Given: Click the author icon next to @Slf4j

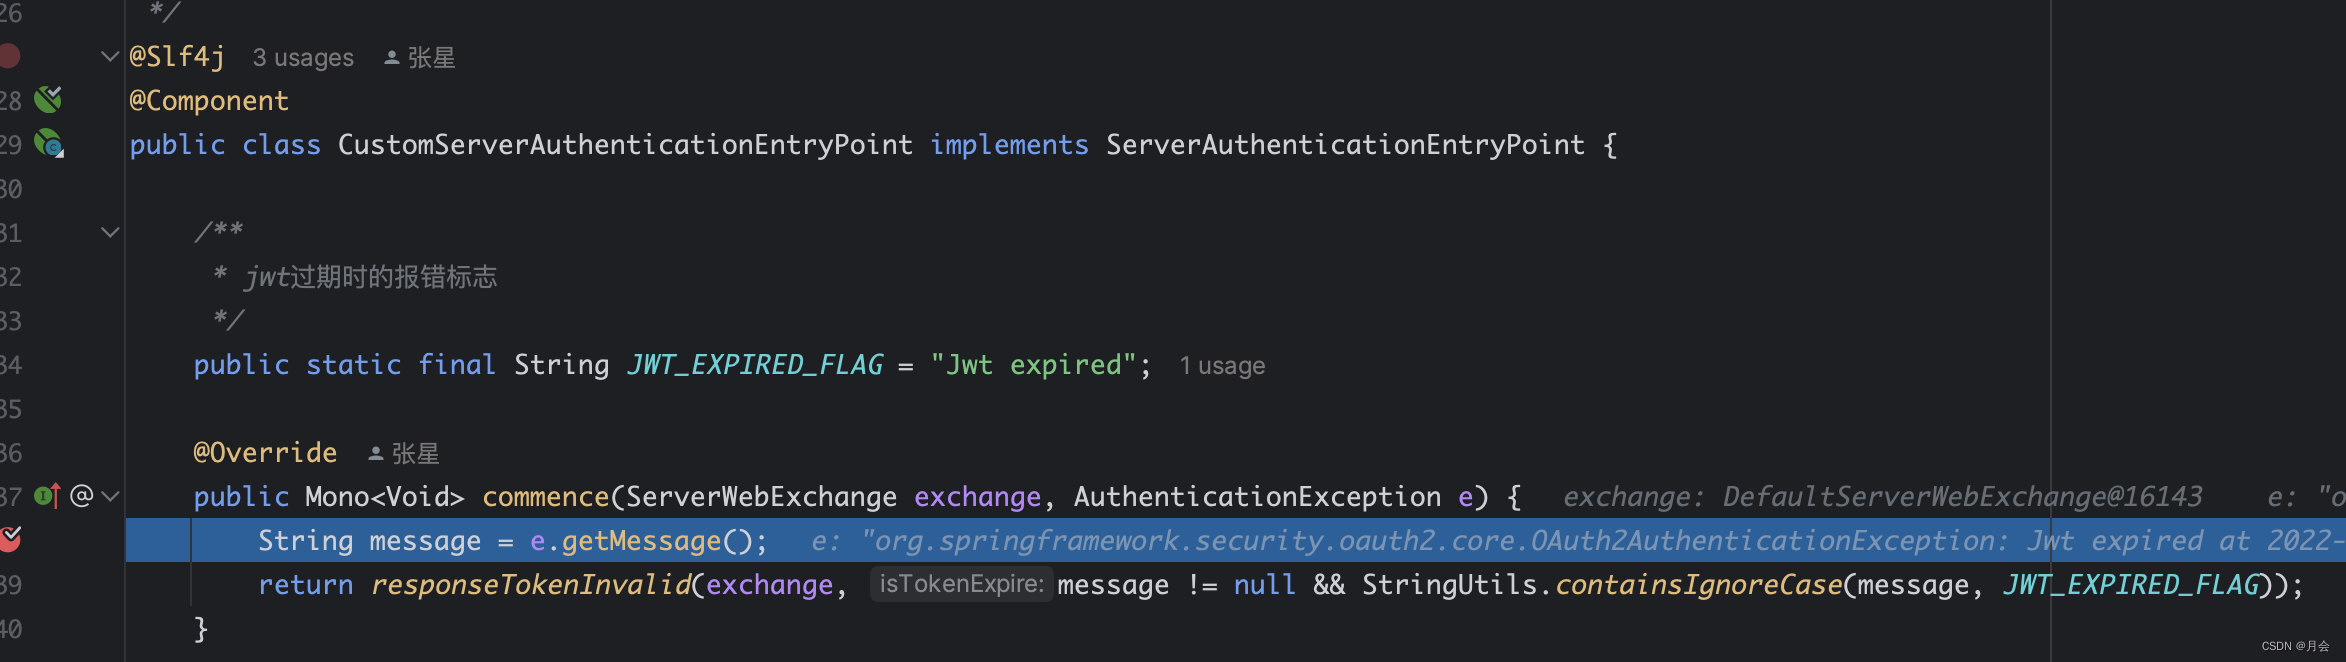Looking at the screenshot, I should [x=392, y=58].
